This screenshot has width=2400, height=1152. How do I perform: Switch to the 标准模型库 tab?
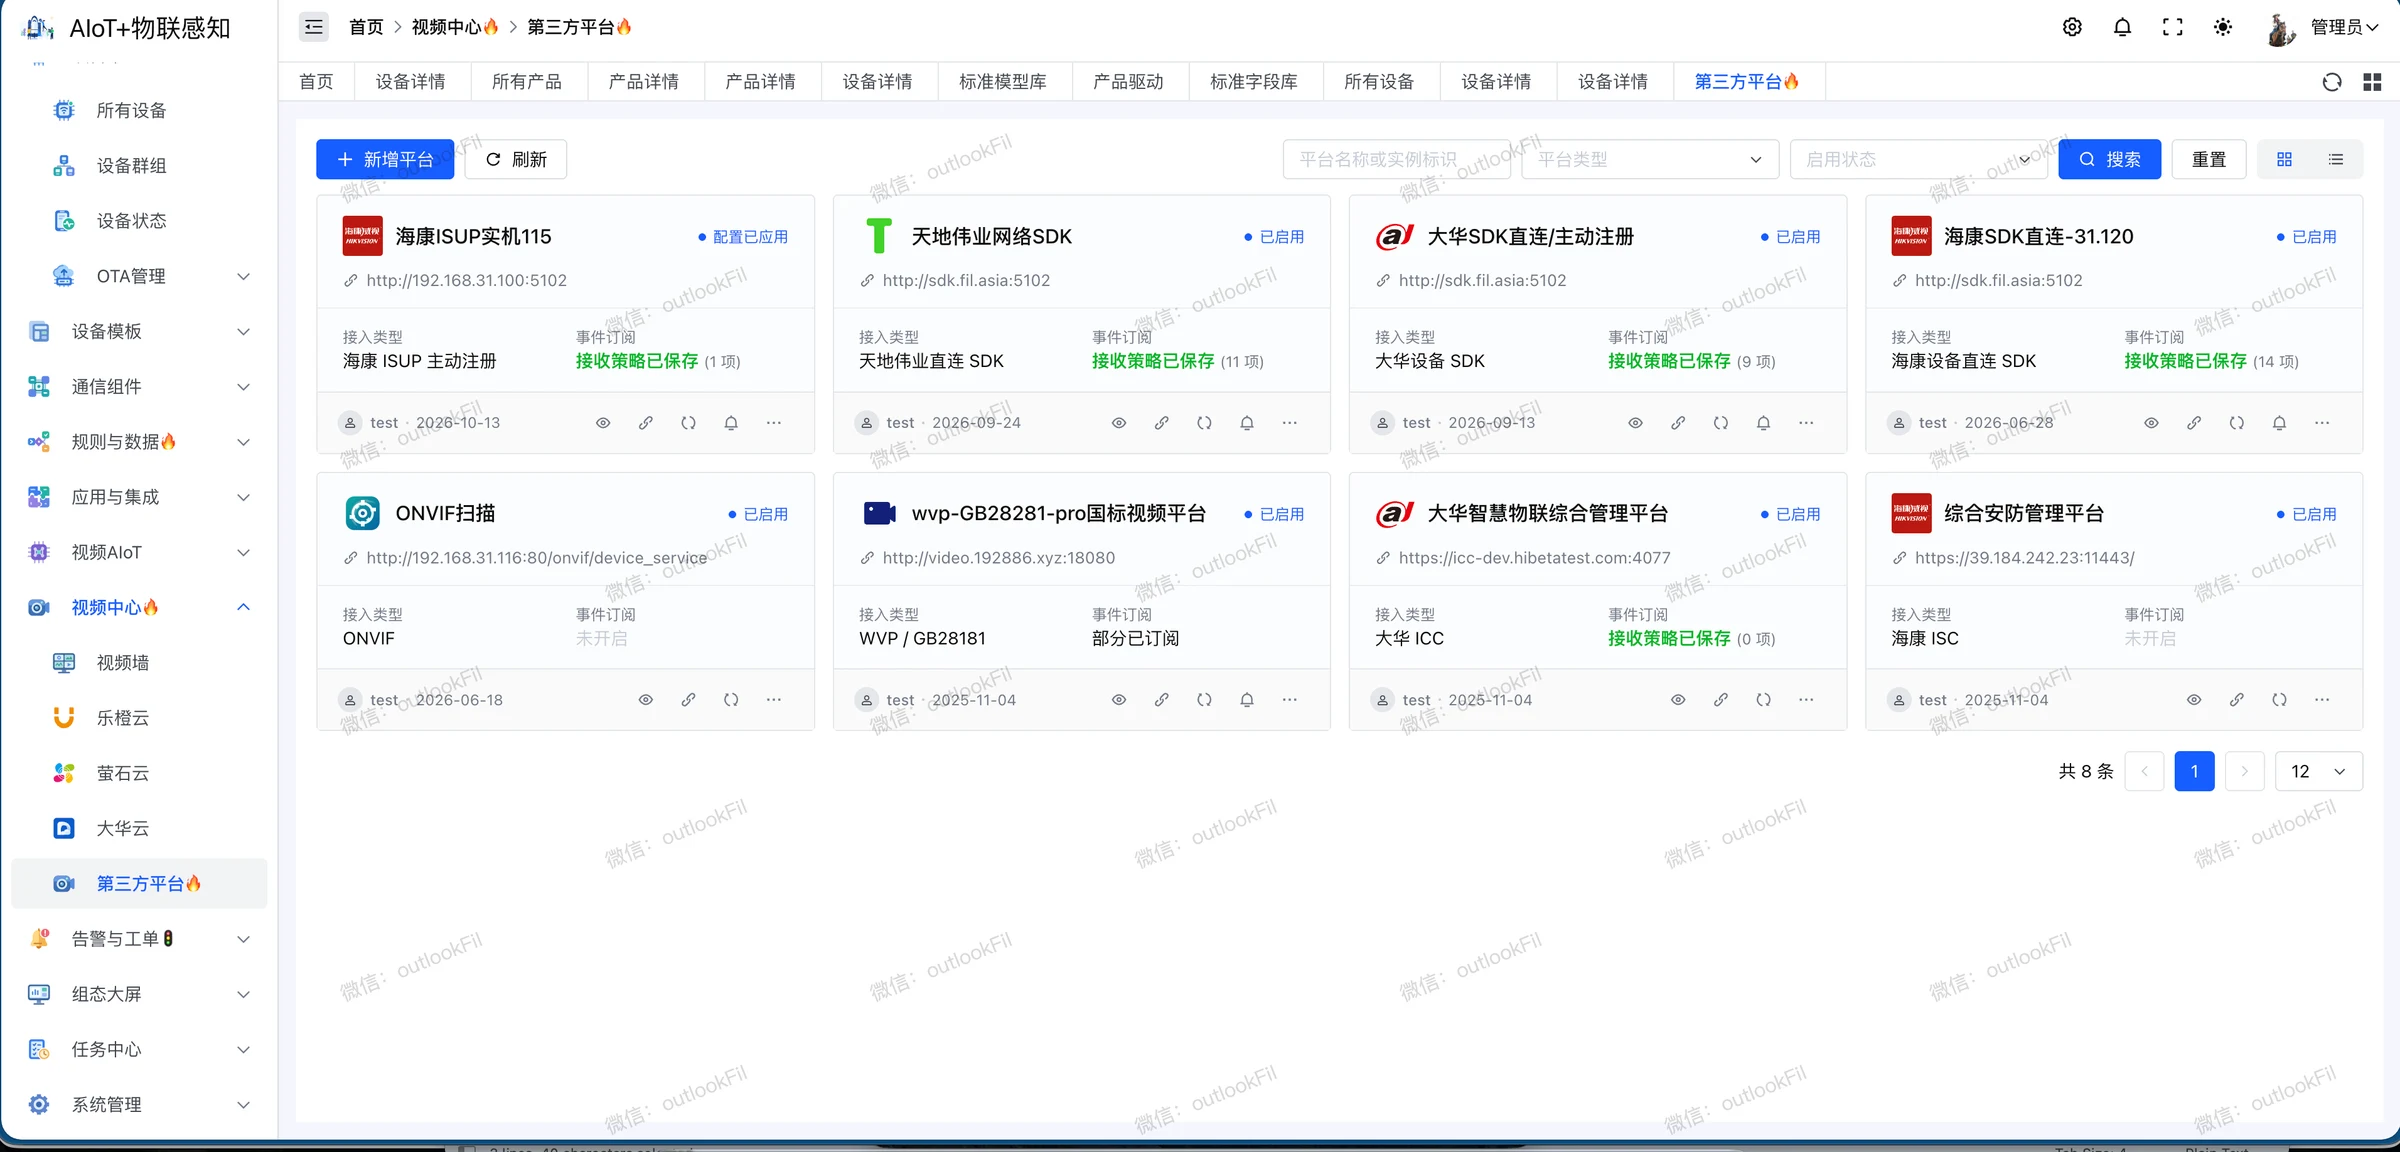tap(1003, 82)
